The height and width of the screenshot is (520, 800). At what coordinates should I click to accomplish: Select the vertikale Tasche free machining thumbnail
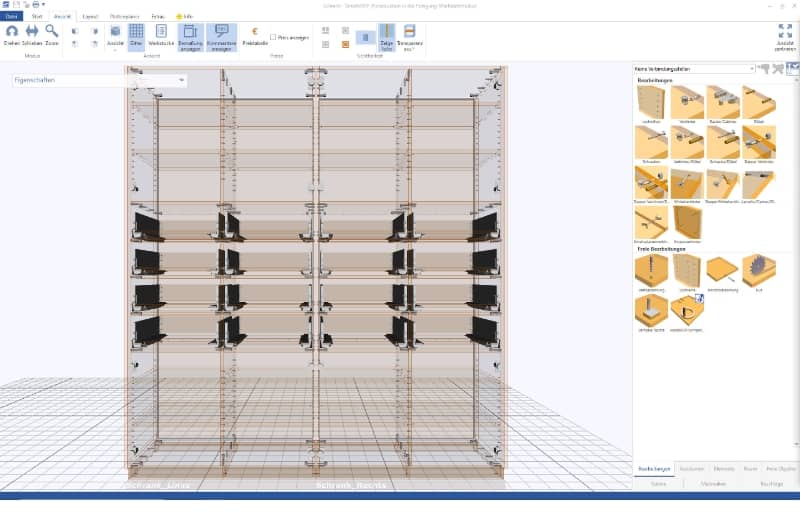coord(651,313)
